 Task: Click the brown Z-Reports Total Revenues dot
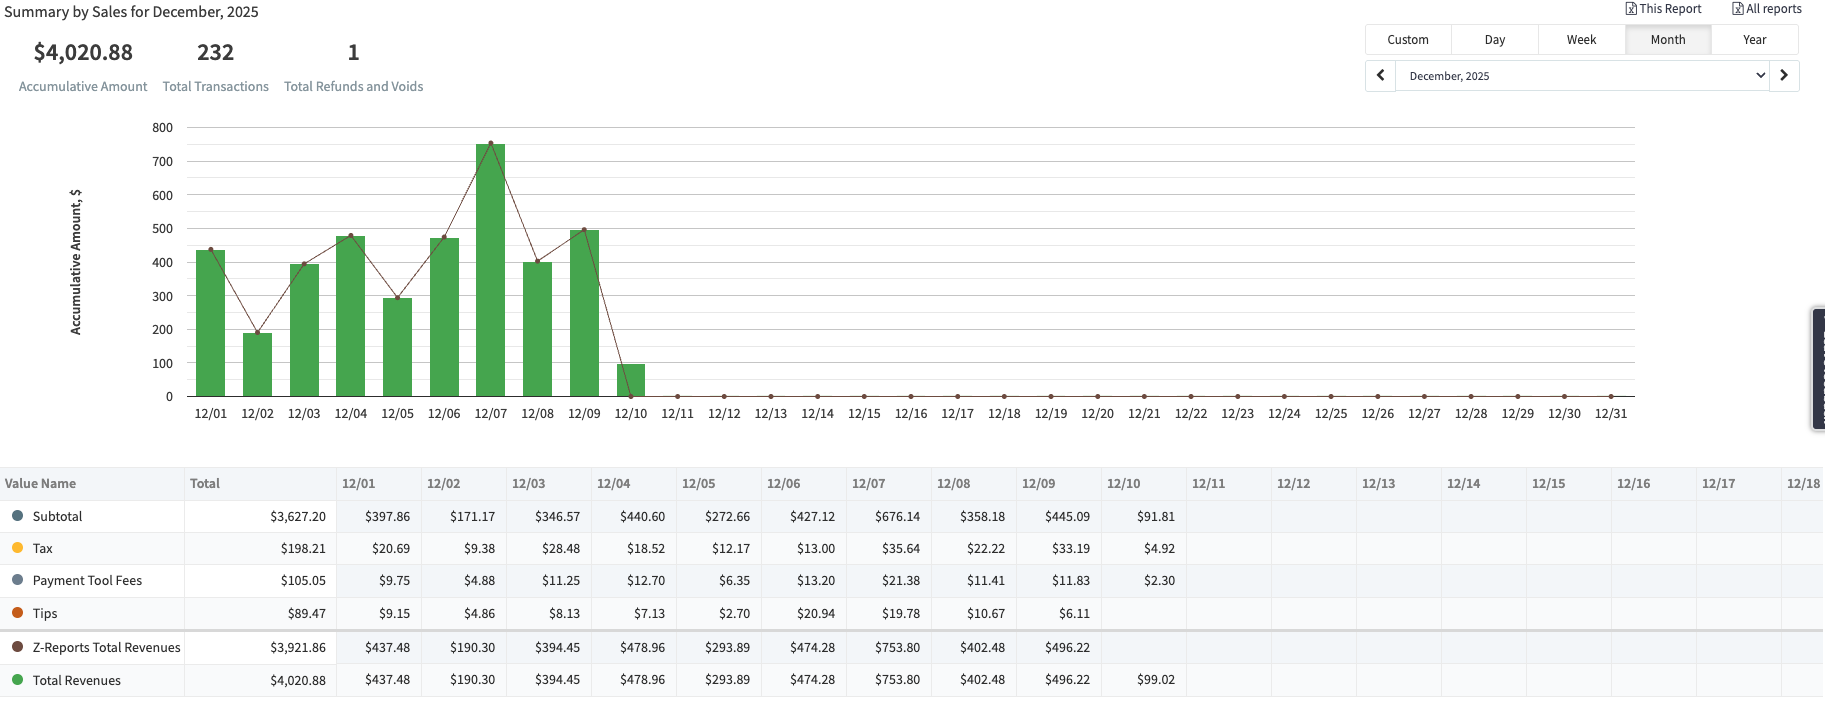click(x=17, y=647)
